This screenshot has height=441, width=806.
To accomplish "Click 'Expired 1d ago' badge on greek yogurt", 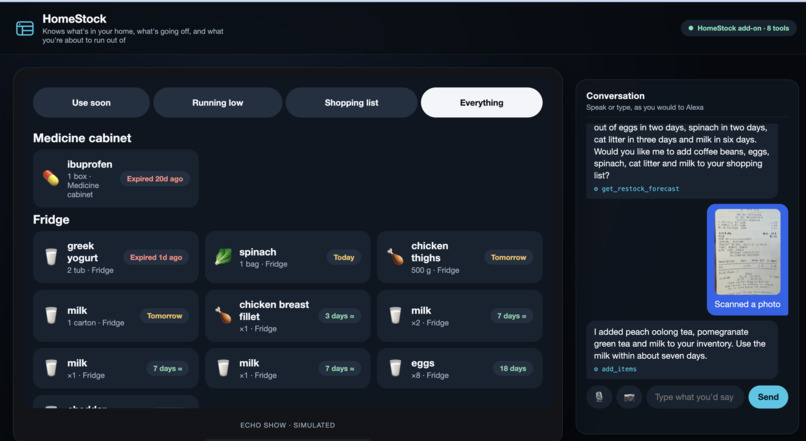I will coord(156,257).
